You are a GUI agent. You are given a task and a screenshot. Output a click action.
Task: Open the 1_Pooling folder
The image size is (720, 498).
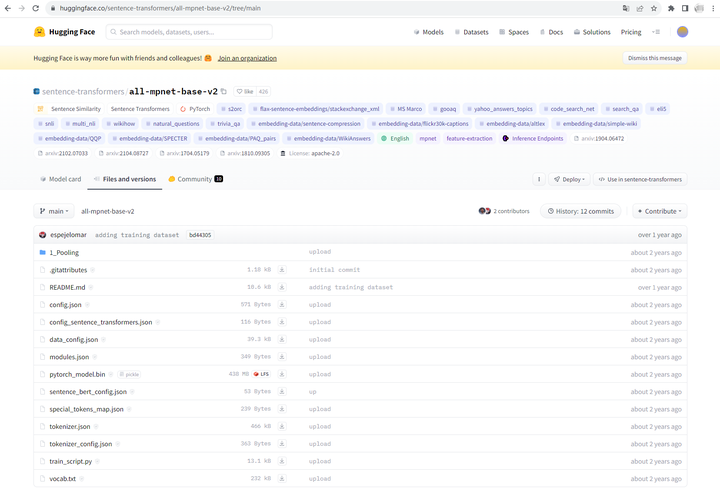click(x=64, y=252)
